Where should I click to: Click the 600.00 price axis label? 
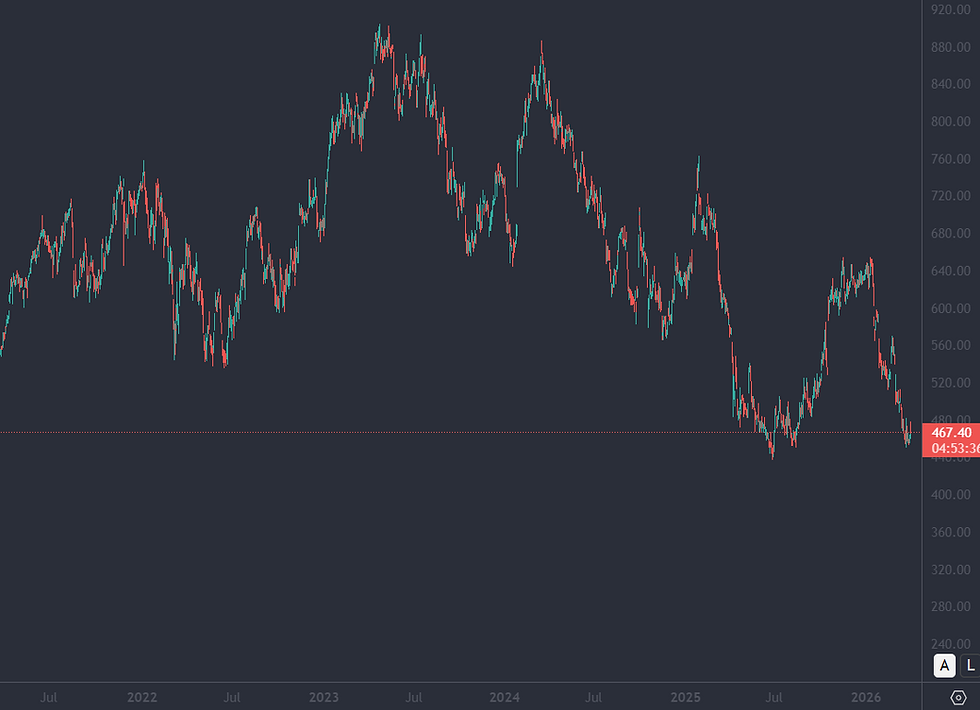[x=951, y=308]
